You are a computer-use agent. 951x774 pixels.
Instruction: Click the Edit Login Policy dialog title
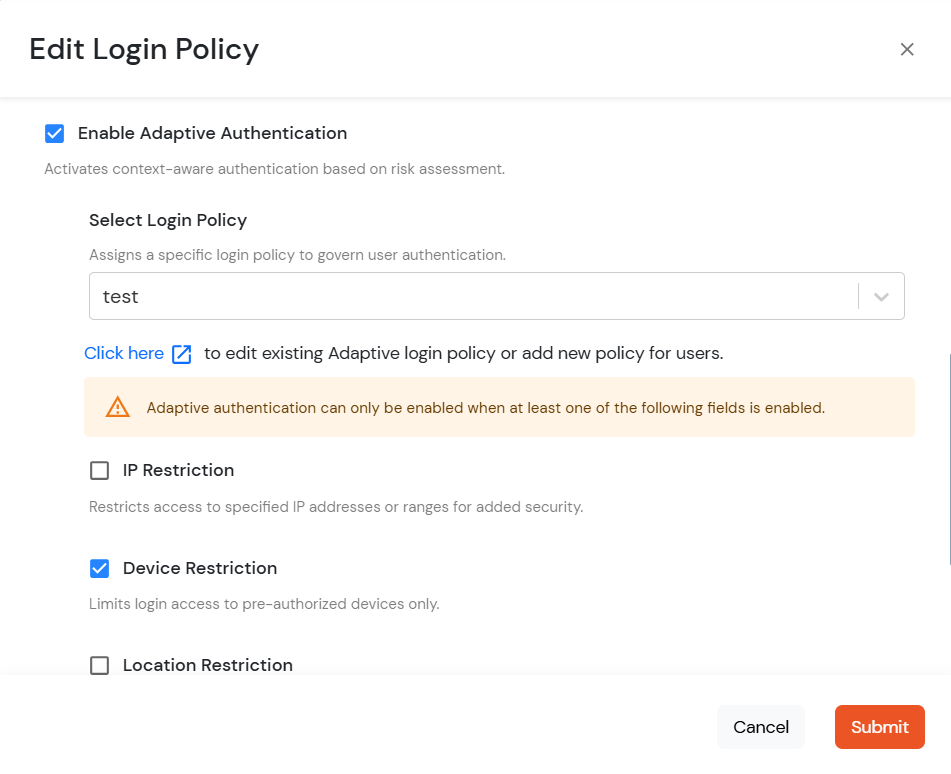[143, 48]
